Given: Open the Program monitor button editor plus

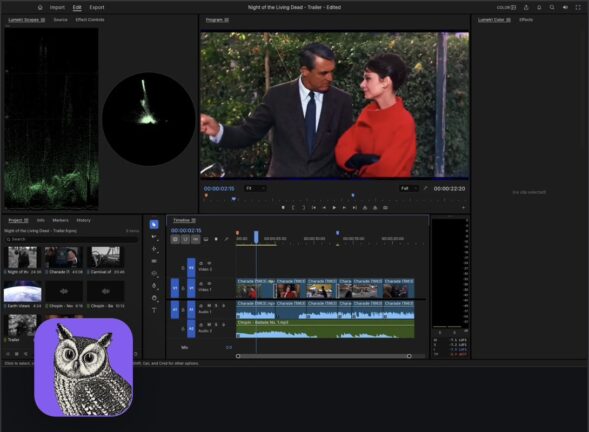Looking at the screenshot, I should click(463, 207).
